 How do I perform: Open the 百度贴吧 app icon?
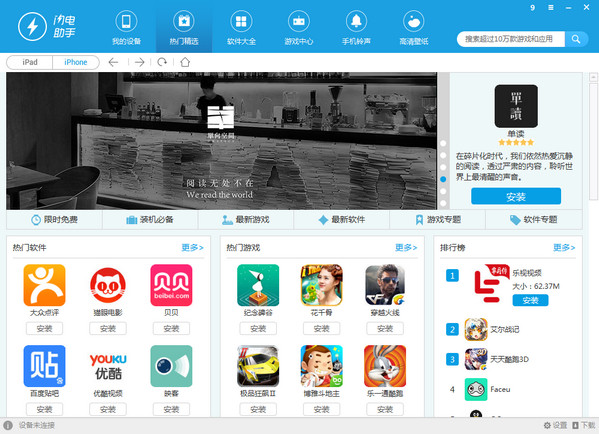coord(44,366)
